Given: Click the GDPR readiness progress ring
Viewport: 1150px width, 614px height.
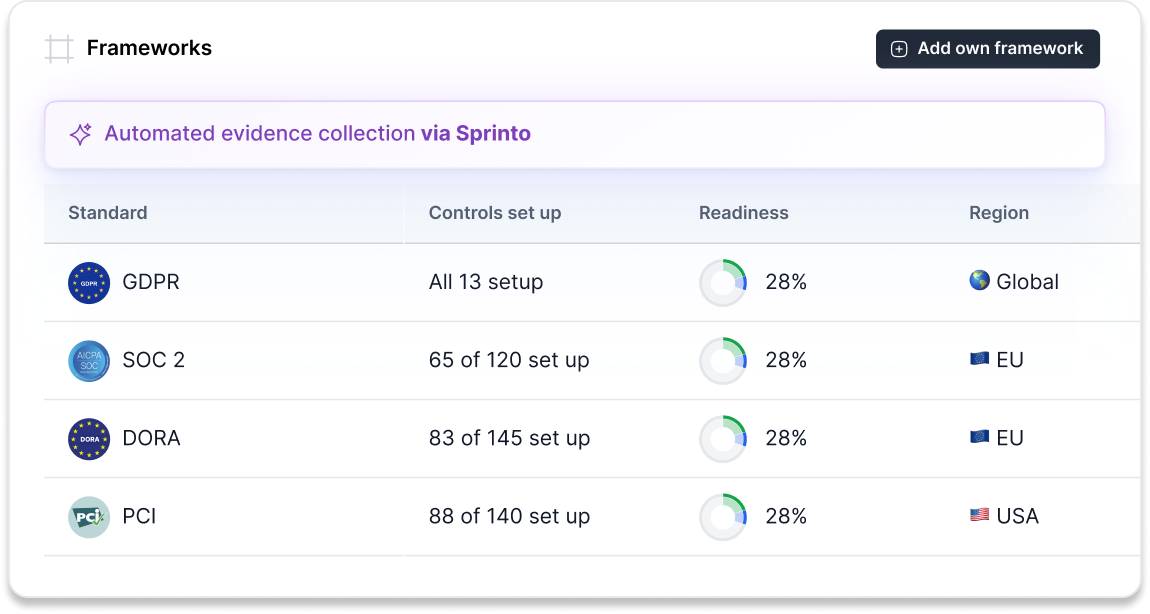Looking at the screenshot, I should tap(723, 283).
